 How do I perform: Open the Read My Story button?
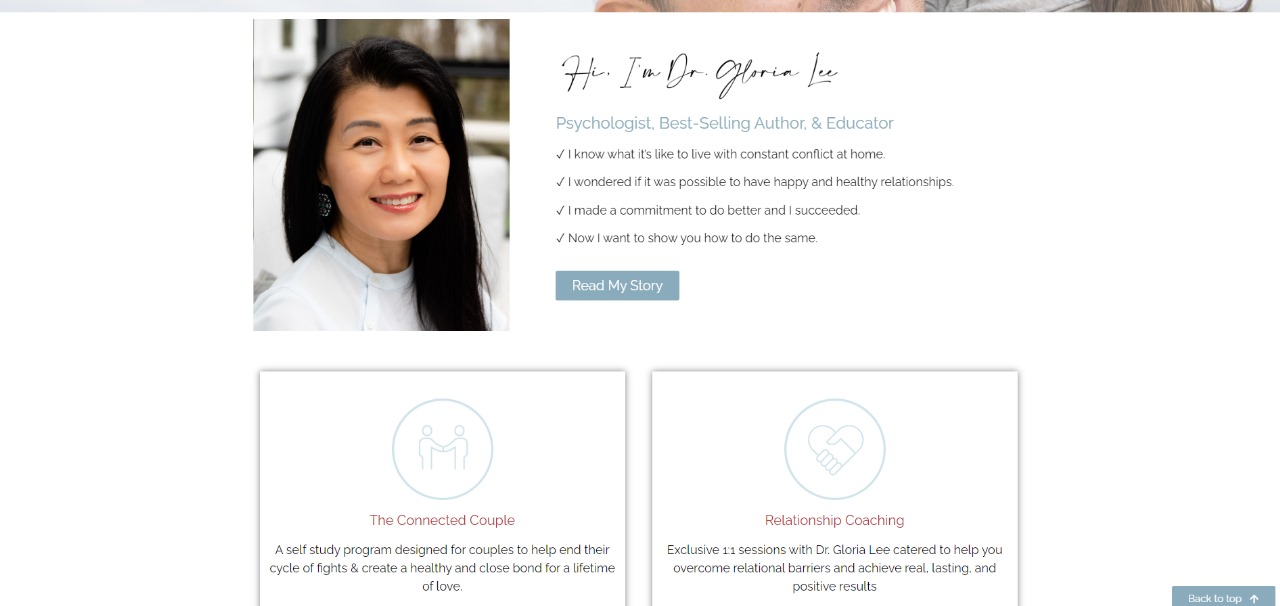pyautogui.click(x=617, y=285)
